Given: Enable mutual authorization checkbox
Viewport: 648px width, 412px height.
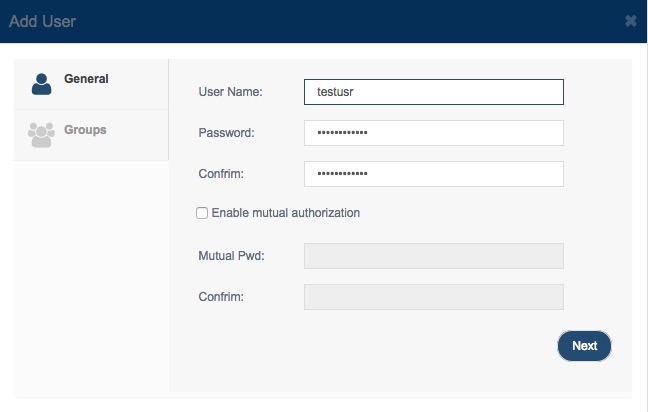Looking at the screenshot, I should tap(202, 213).
